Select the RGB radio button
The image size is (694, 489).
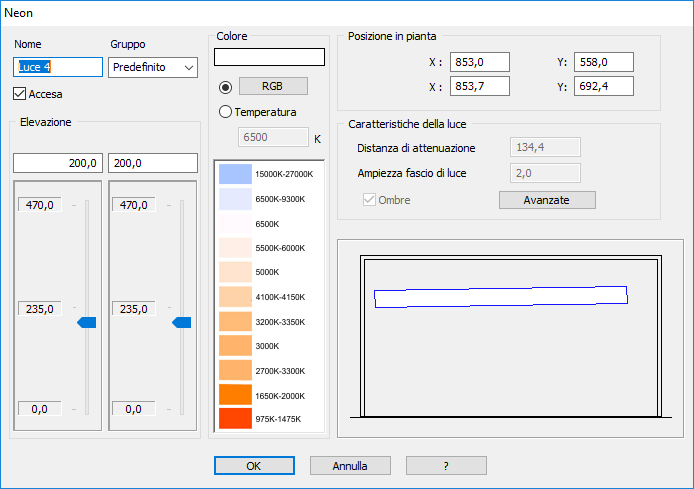pos(225,87)
